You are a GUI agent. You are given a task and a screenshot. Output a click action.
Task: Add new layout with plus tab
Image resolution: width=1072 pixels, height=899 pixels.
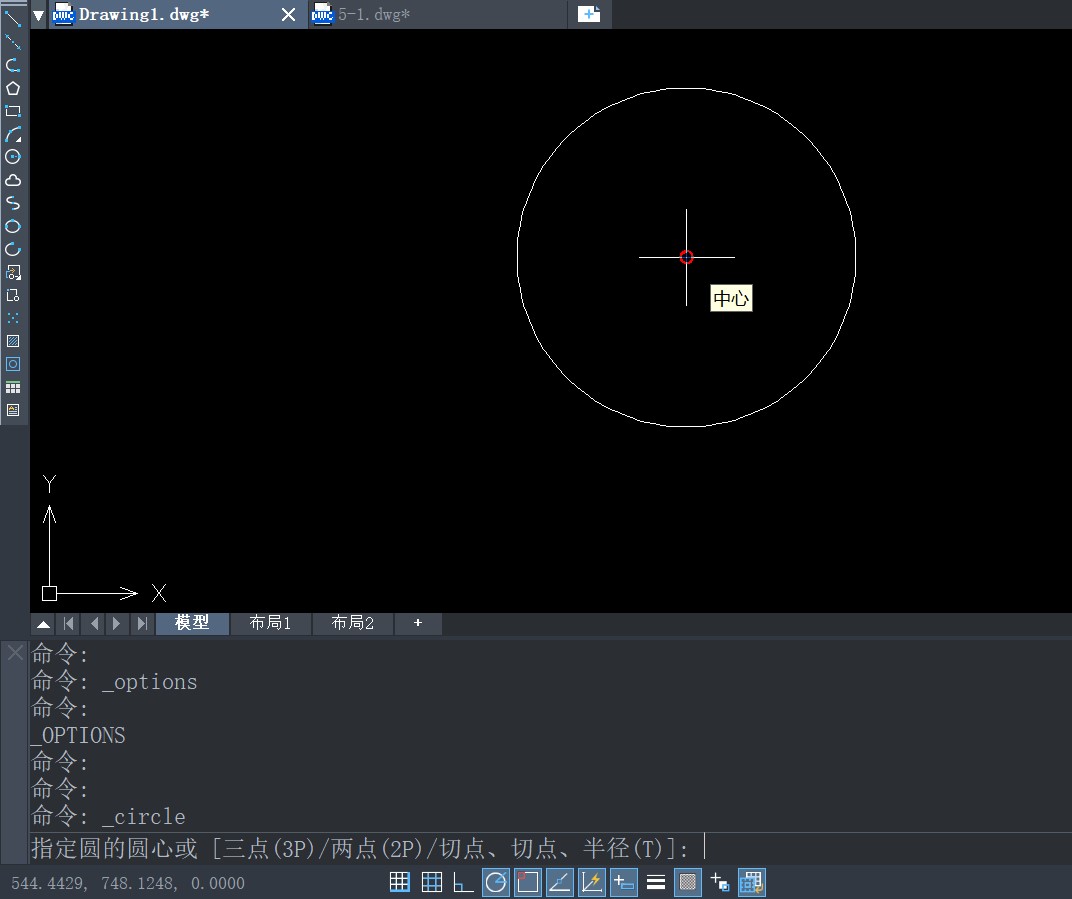pos(418,623)
